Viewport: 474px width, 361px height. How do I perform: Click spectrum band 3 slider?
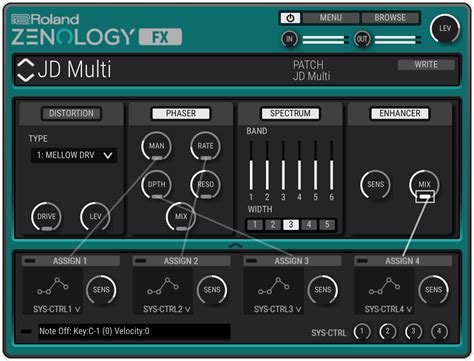point(283,166)
